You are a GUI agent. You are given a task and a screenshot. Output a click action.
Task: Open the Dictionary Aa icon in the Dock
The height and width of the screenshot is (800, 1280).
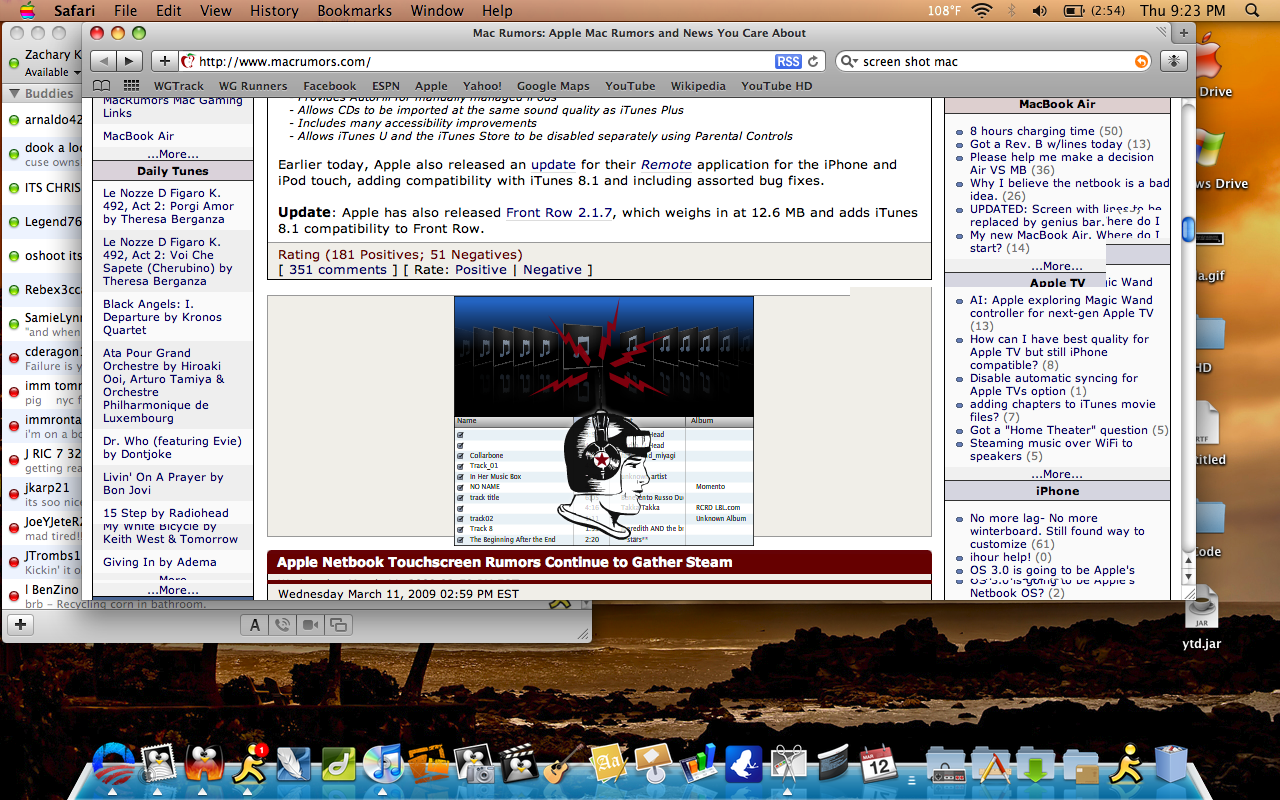608,764
